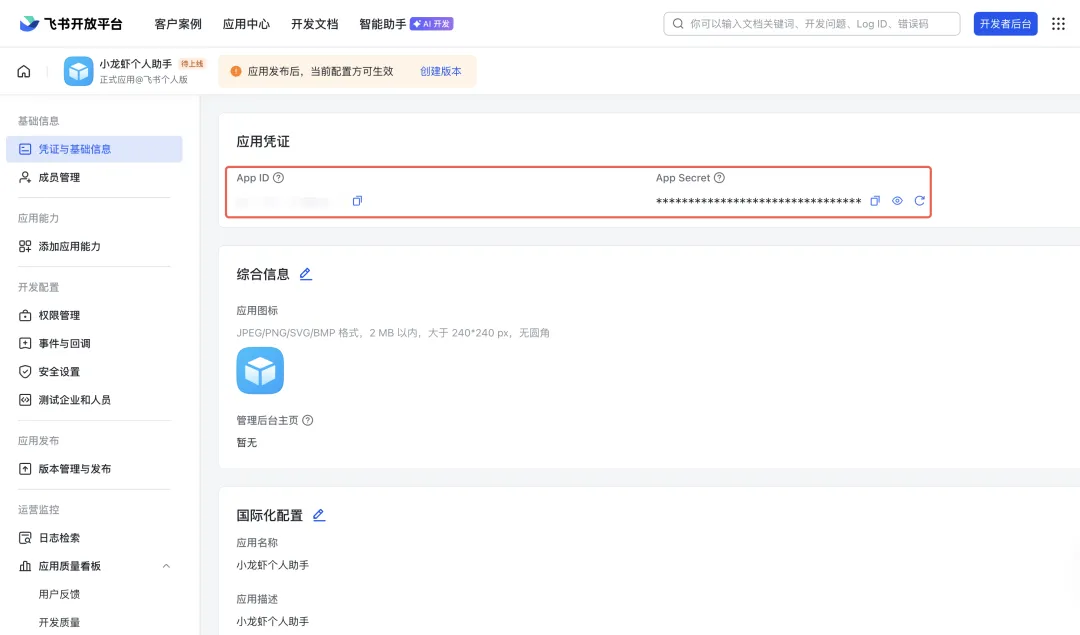Open 应用中心 in top navigation

click(x=246, y=24)
